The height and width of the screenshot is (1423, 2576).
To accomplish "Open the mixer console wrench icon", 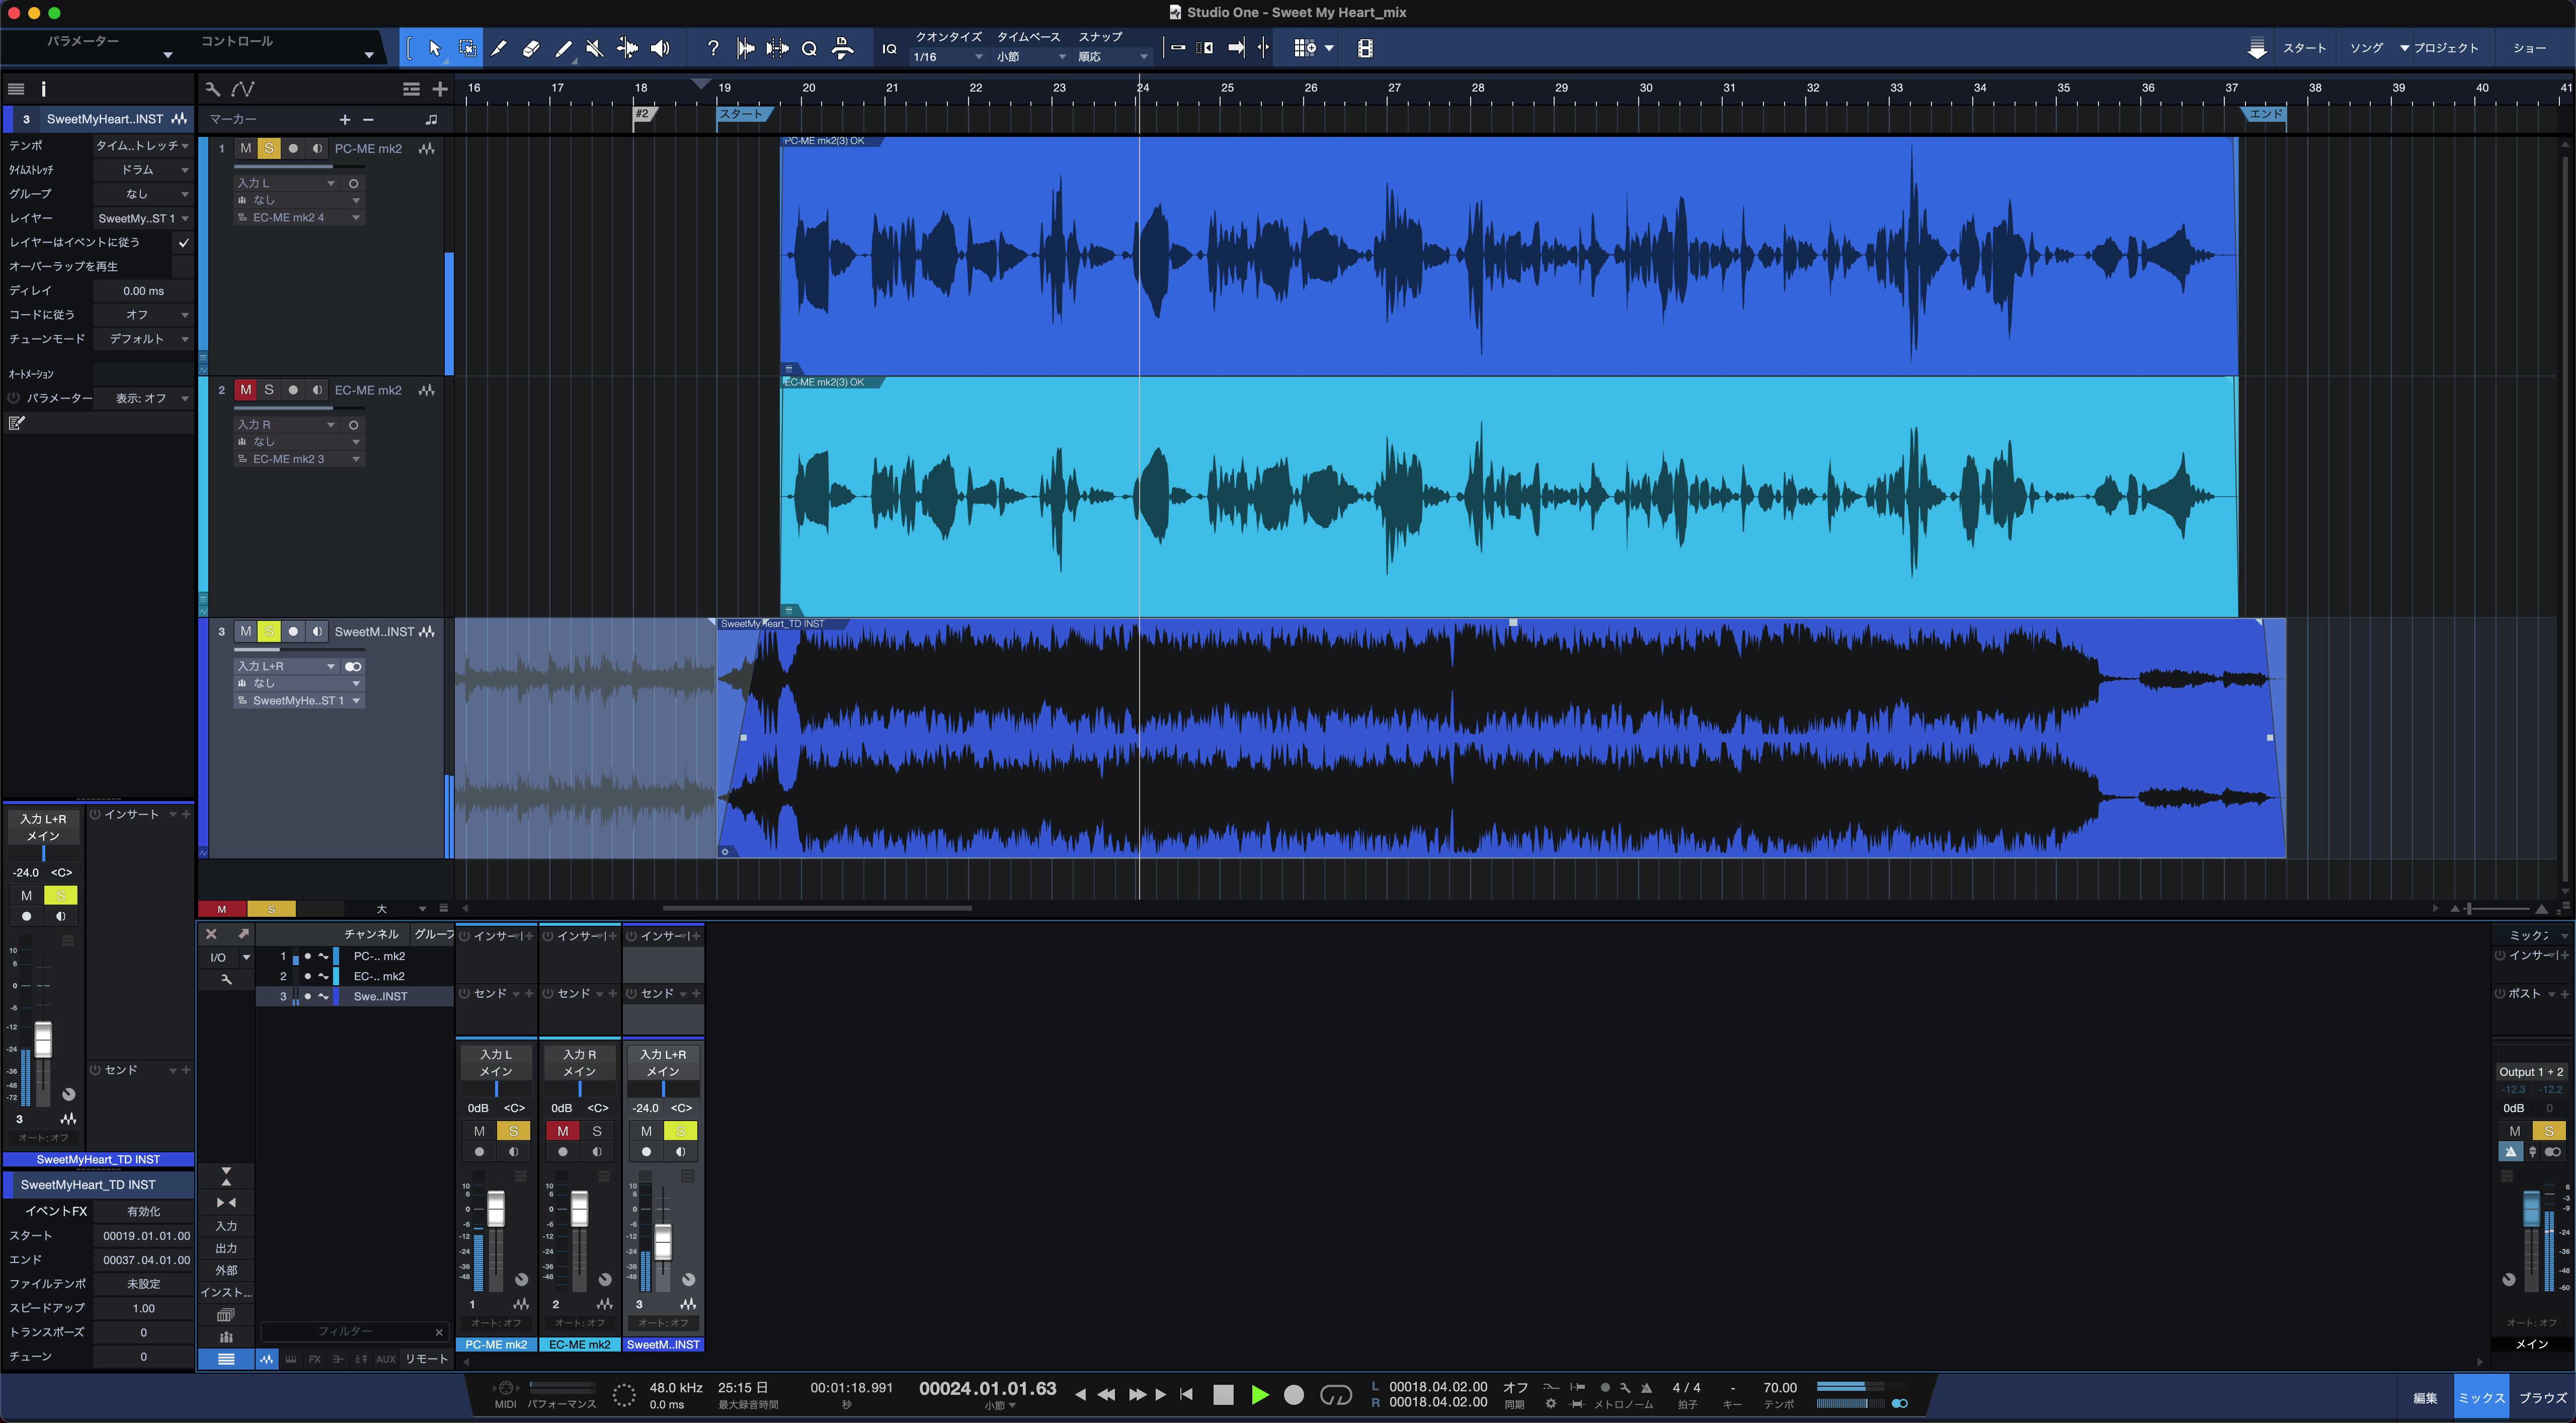I will 226,979.
